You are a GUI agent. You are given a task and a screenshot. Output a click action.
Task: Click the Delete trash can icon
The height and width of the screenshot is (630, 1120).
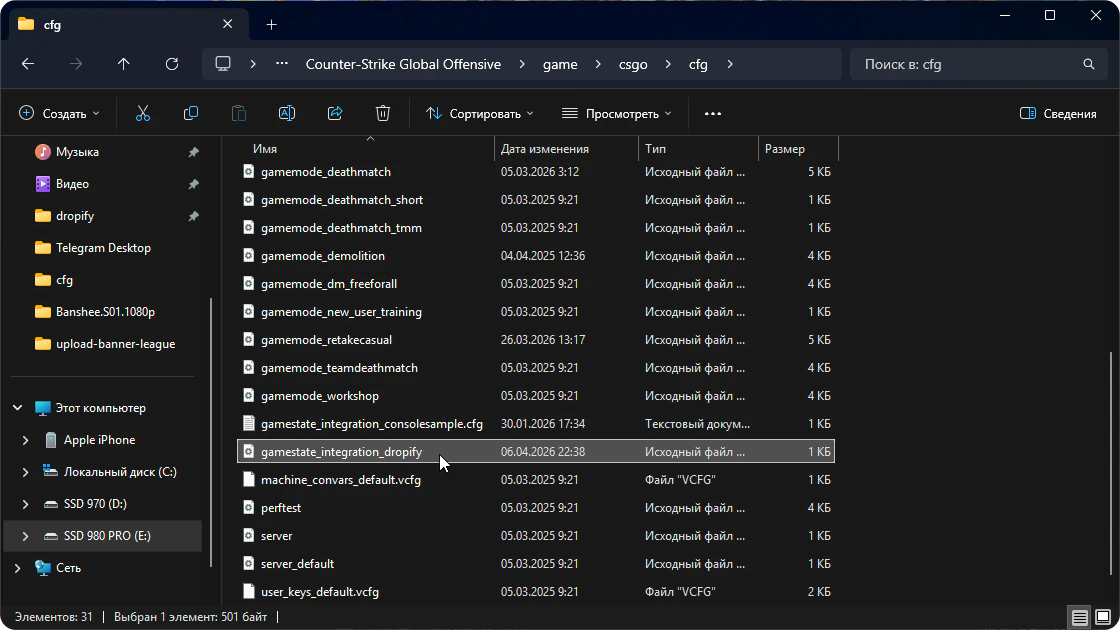[x=383, y=114]
